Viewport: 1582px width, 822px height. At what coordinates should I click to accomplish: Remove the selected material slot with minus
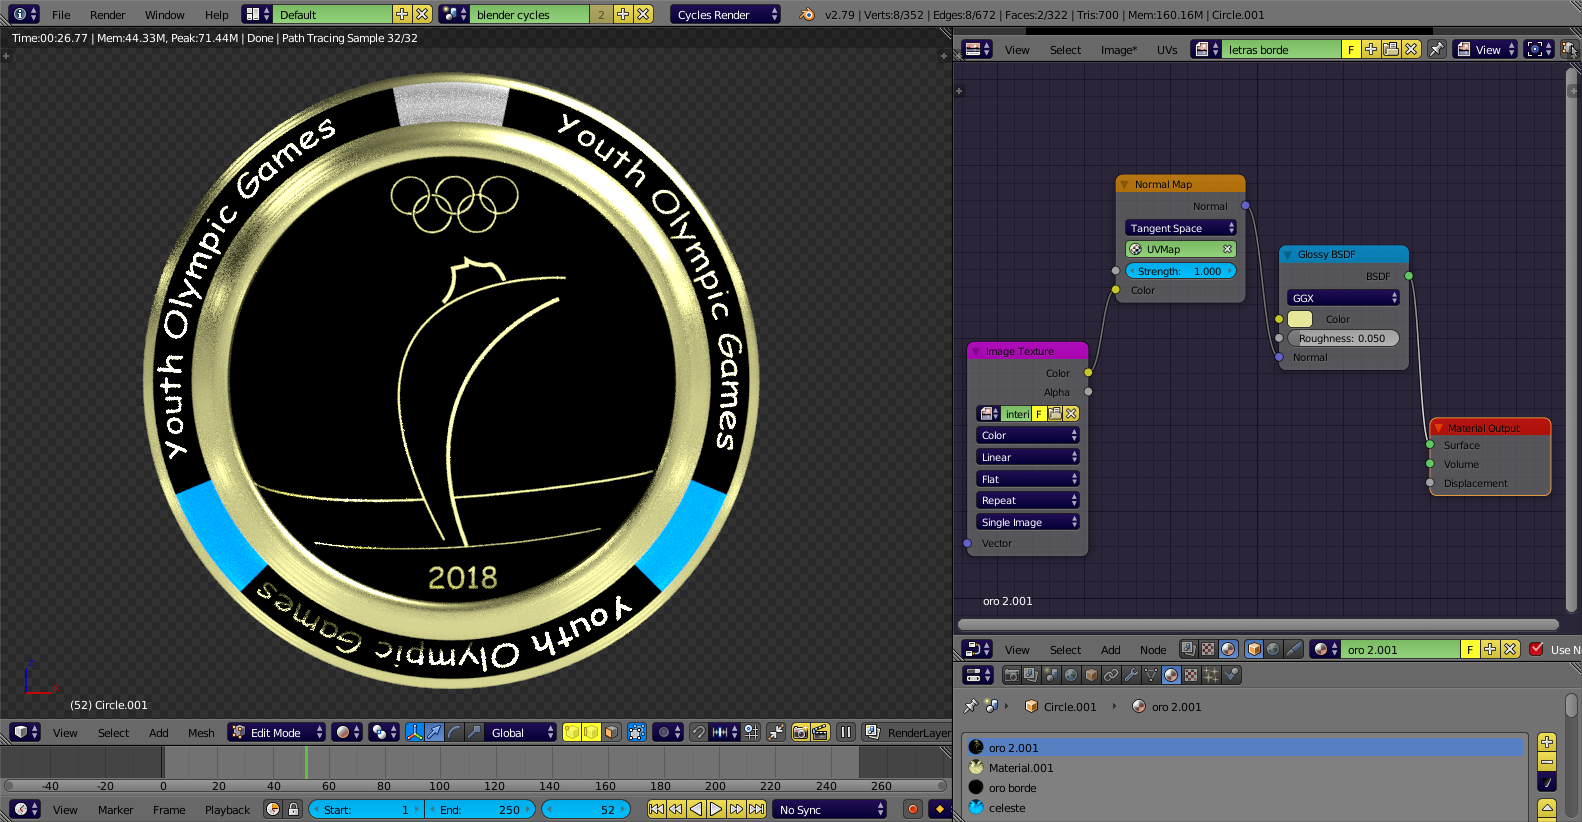[1547, 762]
